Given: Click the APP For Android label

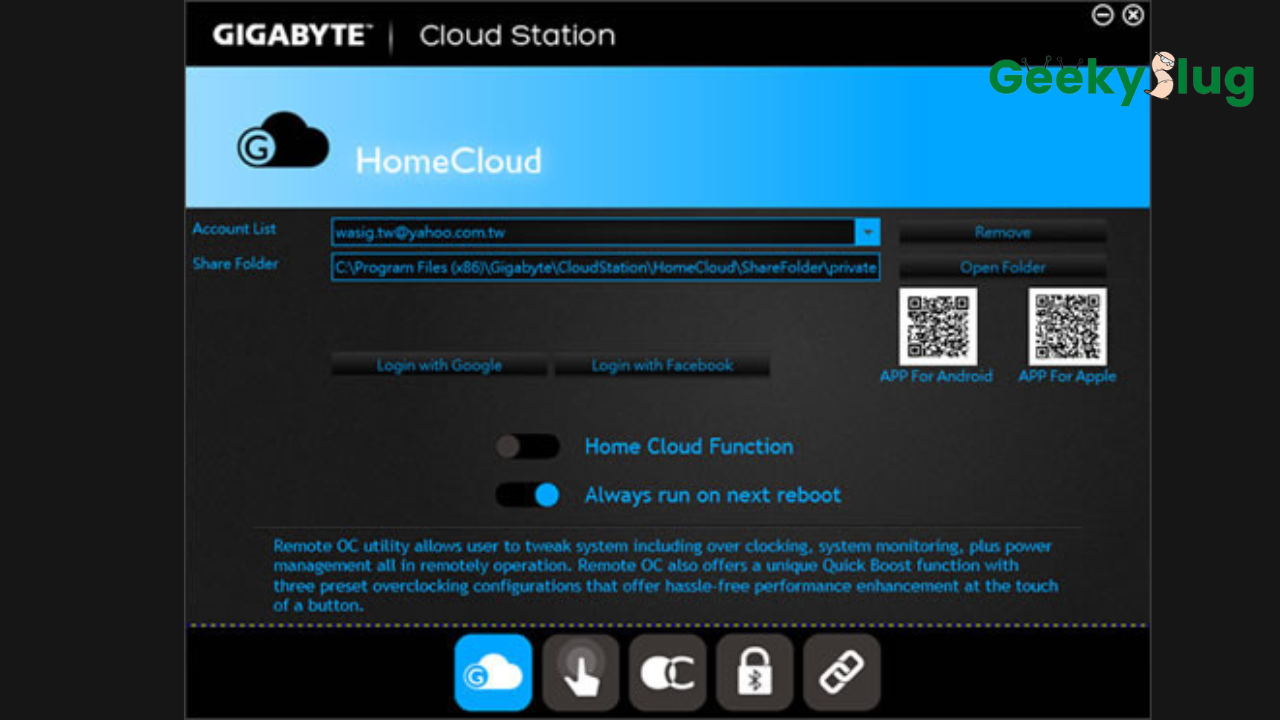Looking at the screenshot, I should pyautogui.click(x=936, y=376).
